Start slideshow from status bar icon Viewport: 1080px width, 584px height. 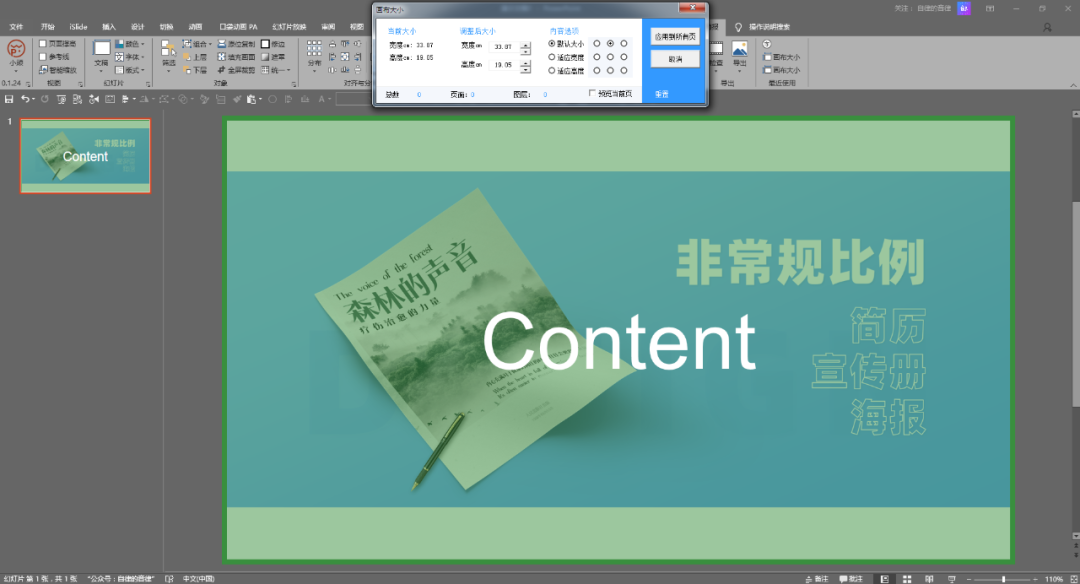pos(952,579)
